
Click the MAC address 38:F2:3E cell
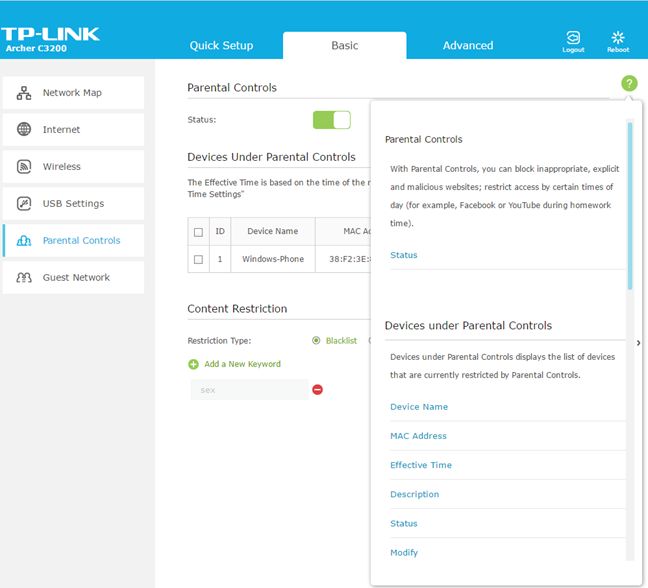pyautogui.click(x=343, y=259)
